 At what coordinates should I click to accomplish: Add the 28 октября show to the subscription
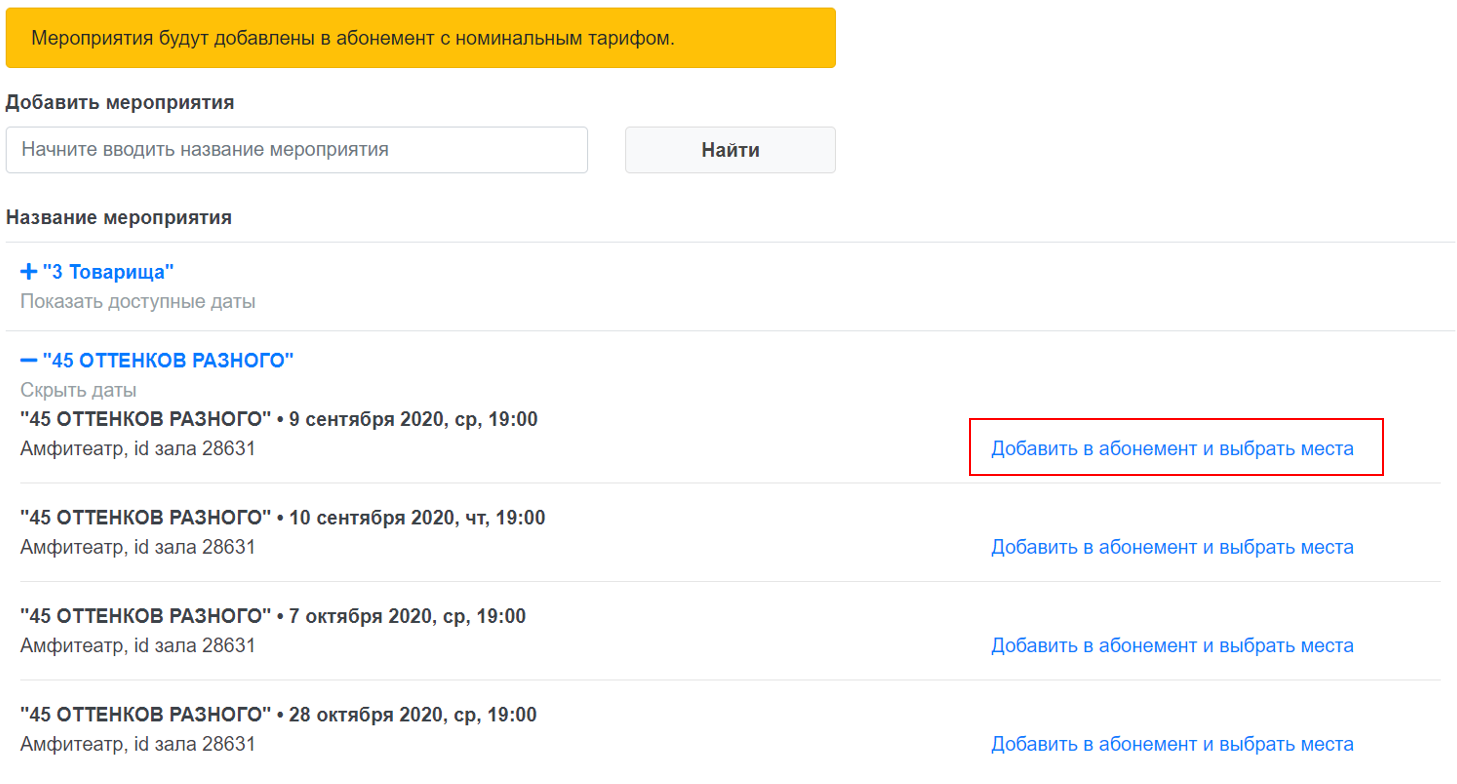[1172, 744]
